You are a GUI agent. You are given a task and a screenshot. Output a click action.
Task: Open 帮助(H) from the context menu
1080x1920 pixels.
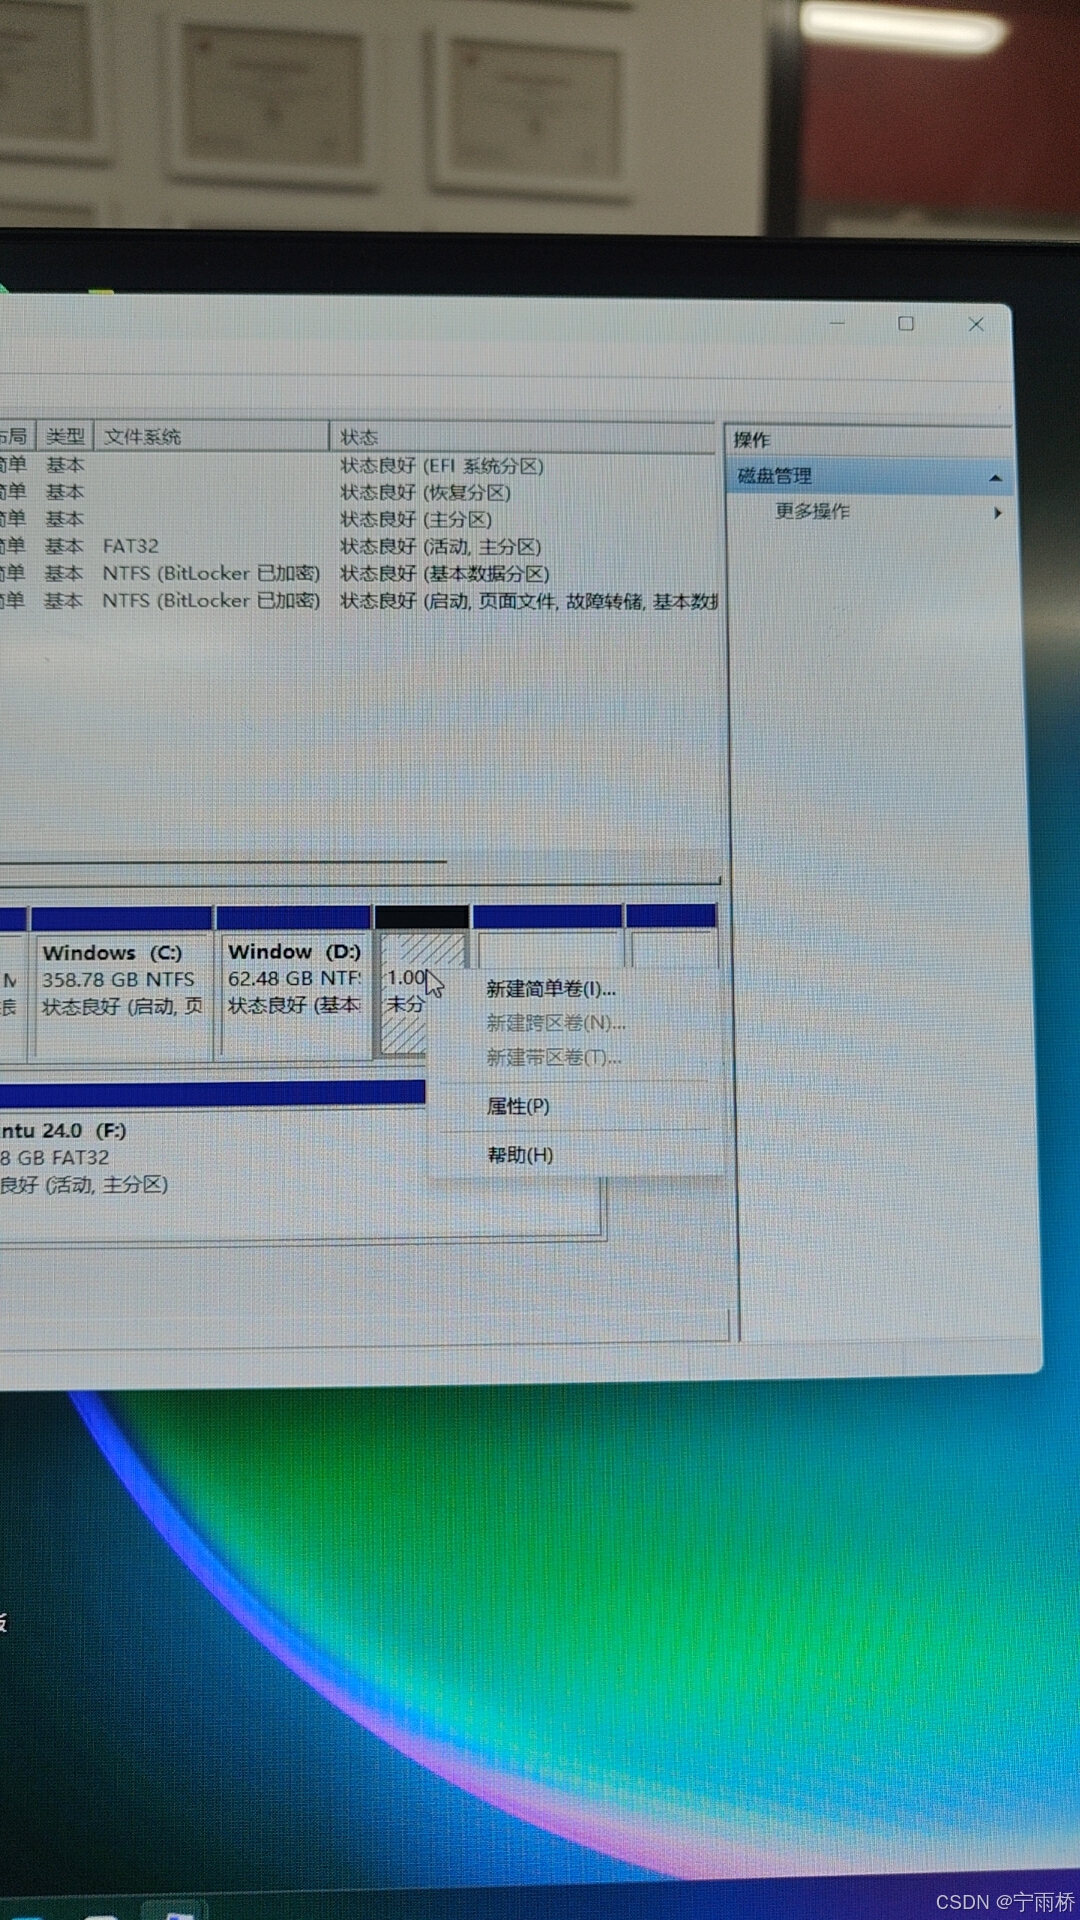tap(520, 1155)
